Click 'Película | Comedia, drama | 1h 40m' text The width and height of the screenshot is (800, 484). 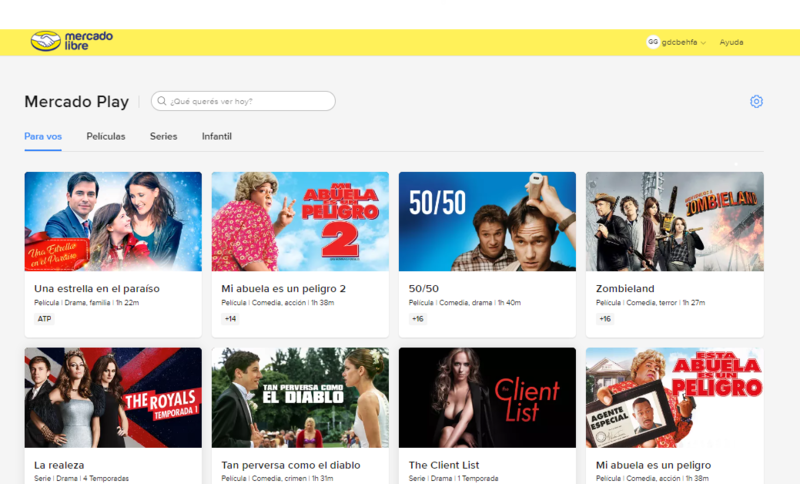[465, 303]
